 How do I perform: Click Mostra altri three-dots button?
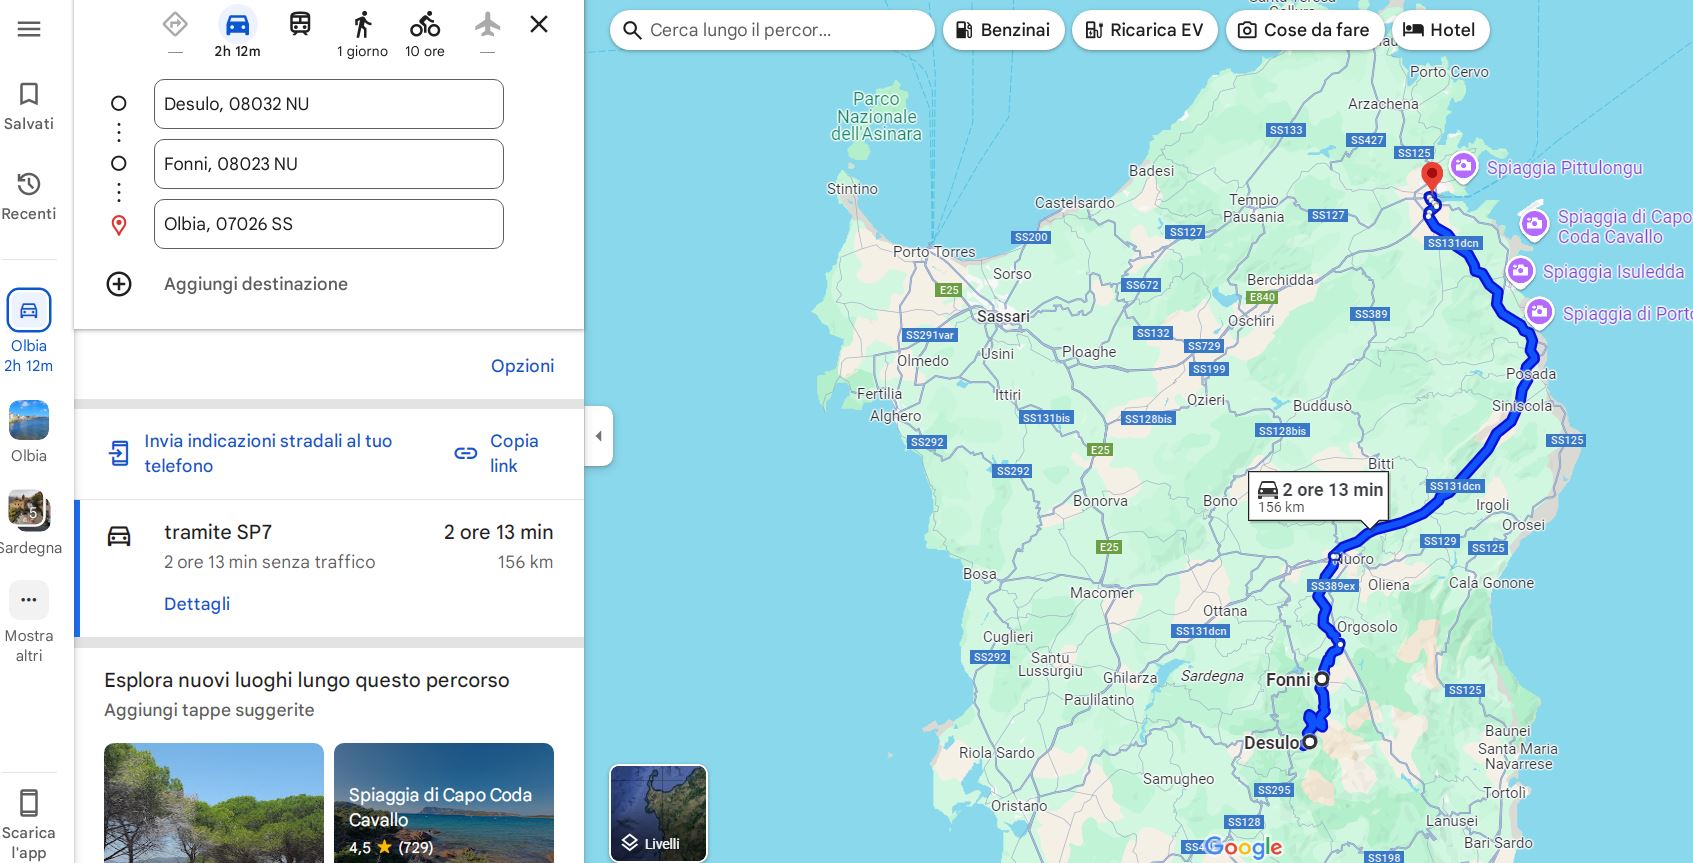pyautogui.click(x=29, y=600)
